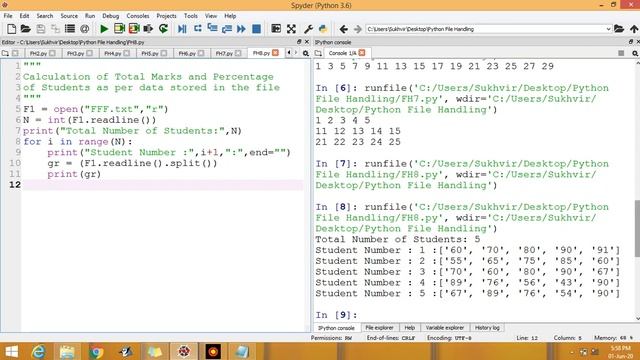Screen dimensions: 640x360
Task: Click the console vertical scrollbar
Action: pyautogui.click(x=637, y=229)
